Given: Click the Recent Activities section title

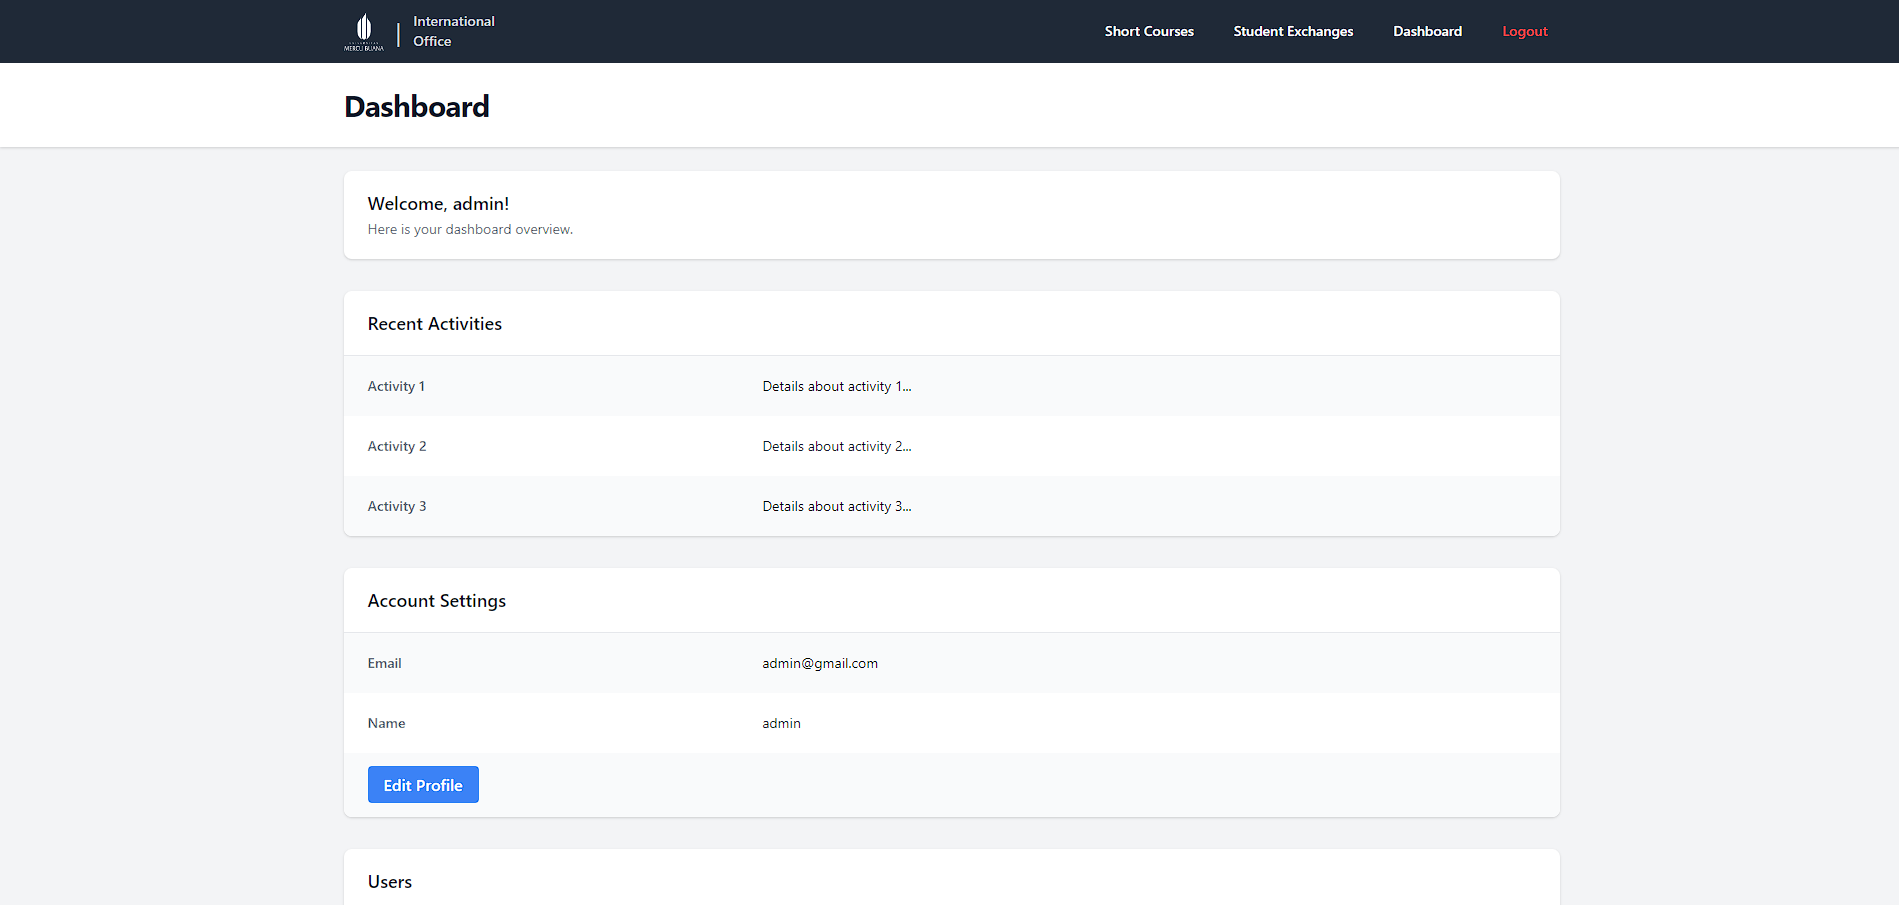Looking at the screenshot, I should click(x=434, y=324).
